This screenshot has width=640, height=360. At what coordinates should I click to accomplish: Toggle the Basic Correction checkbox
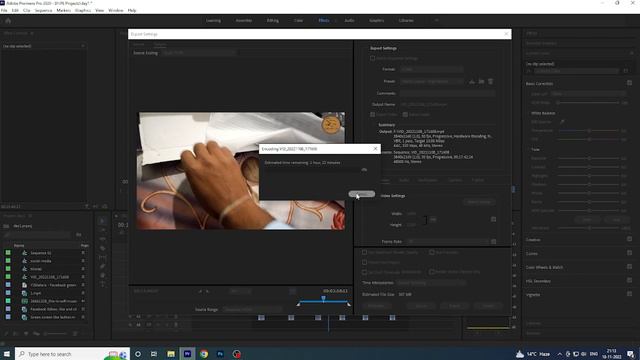[629, 83]
